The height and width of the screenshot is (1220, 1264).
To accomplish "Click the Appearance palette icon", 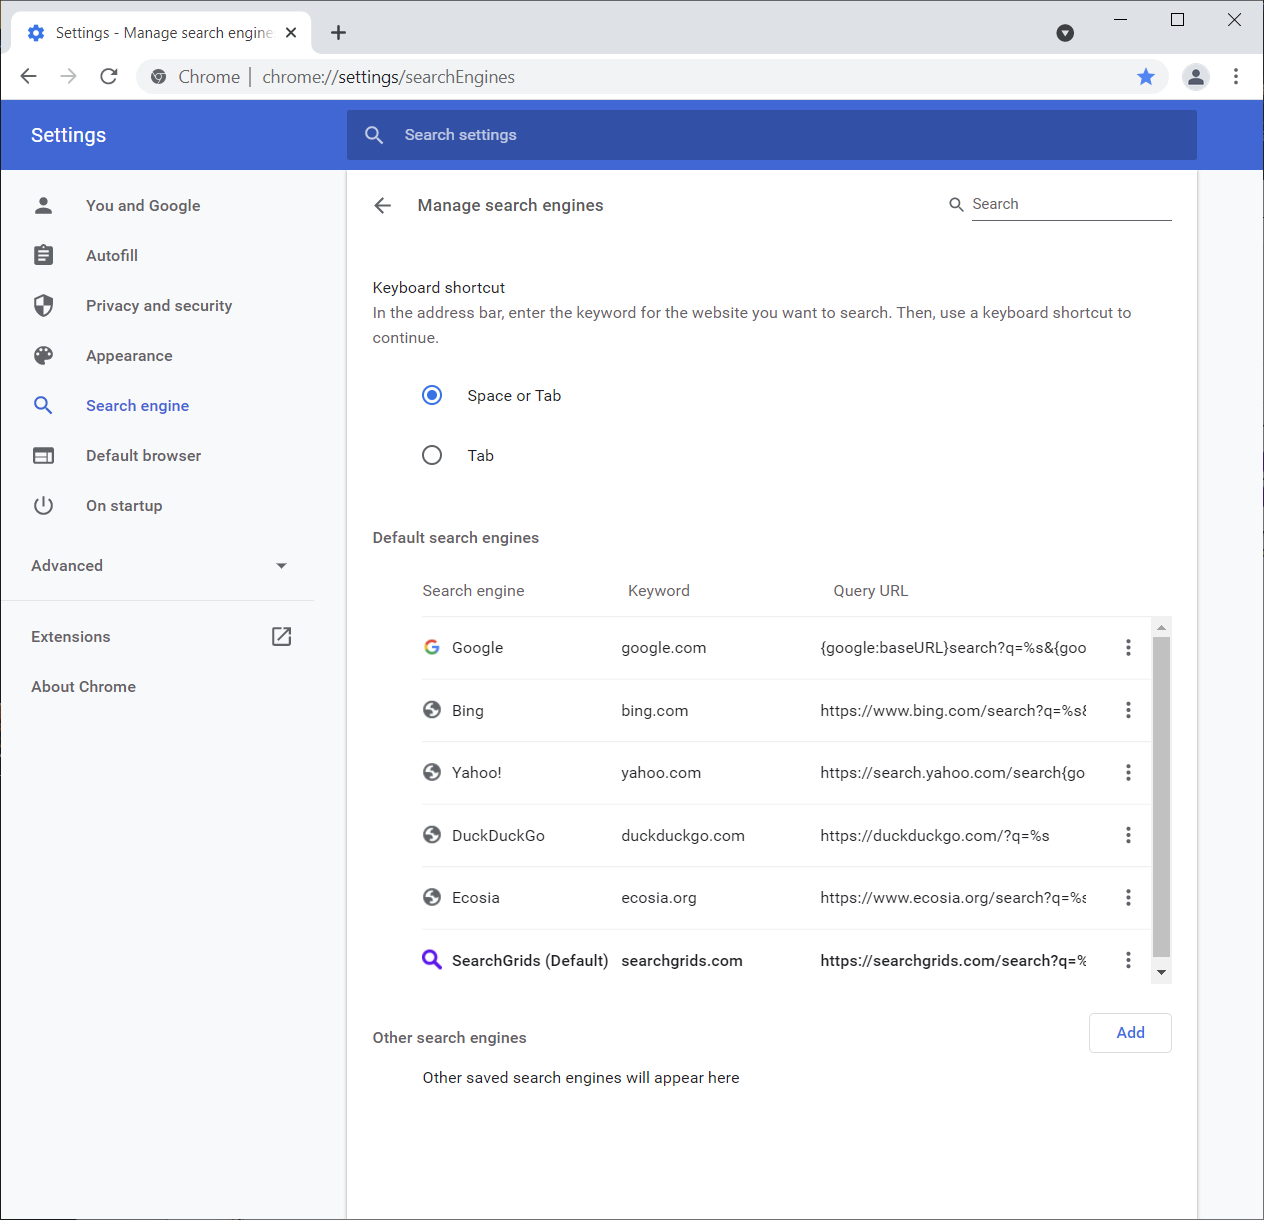I will coord(43,355).
